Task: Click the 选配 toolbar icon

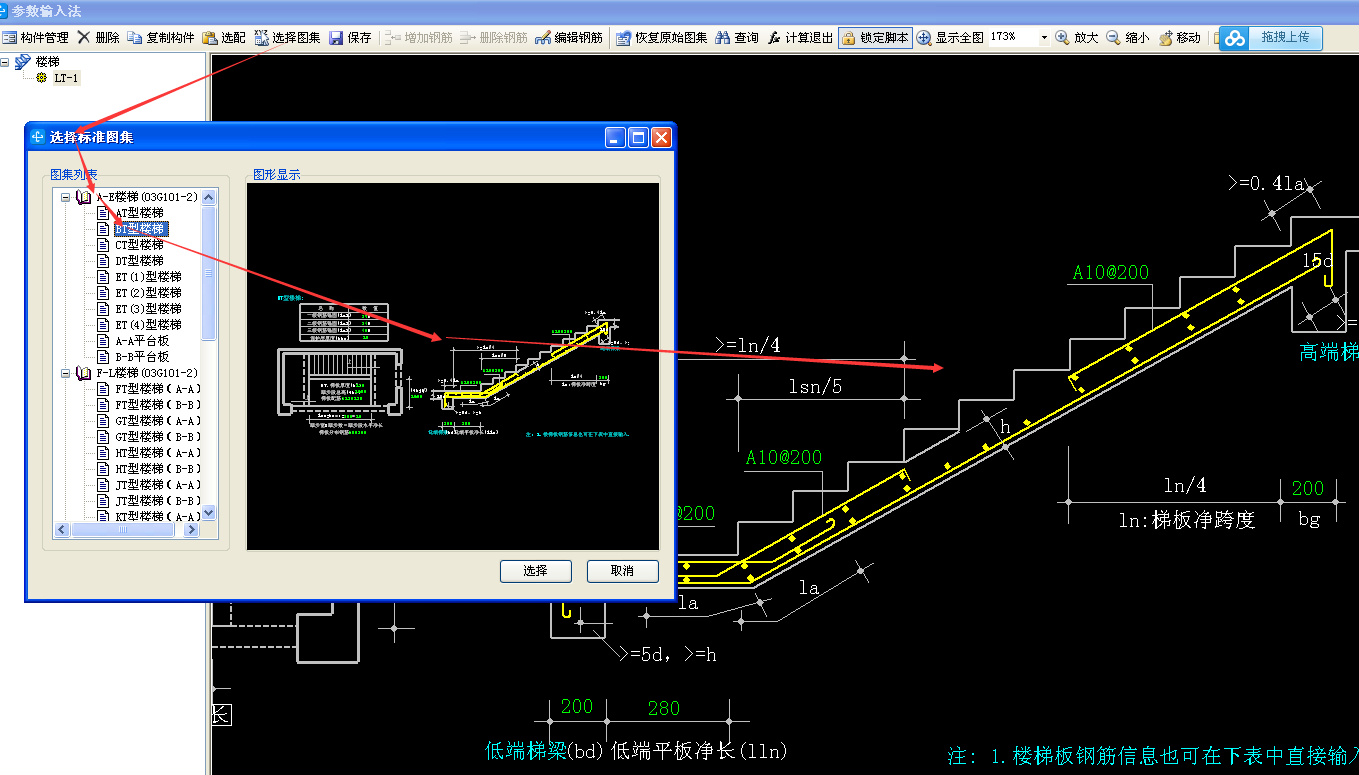Action: 223,38
